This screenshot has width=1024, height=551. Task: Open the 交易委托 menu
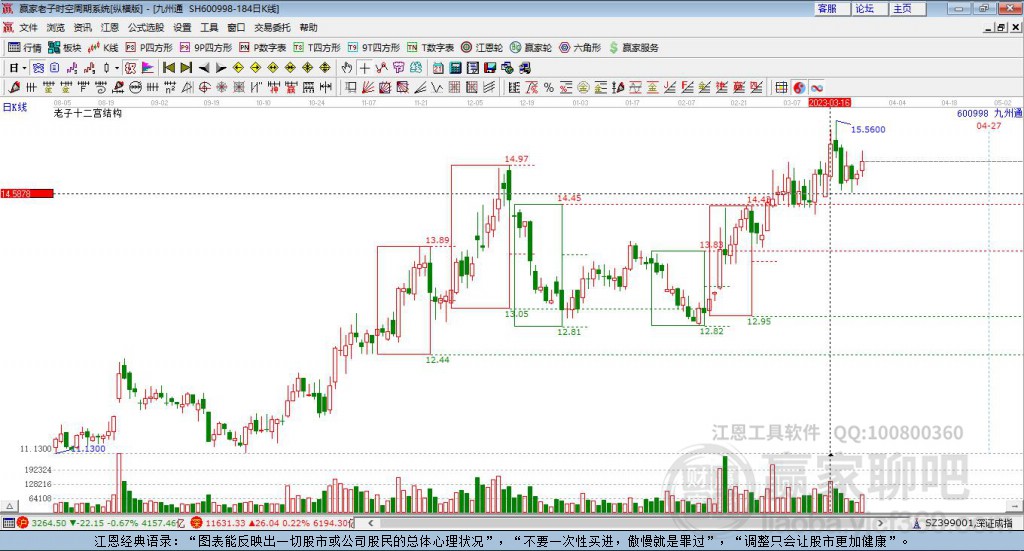pyautogui.click(x=272, y=27)
